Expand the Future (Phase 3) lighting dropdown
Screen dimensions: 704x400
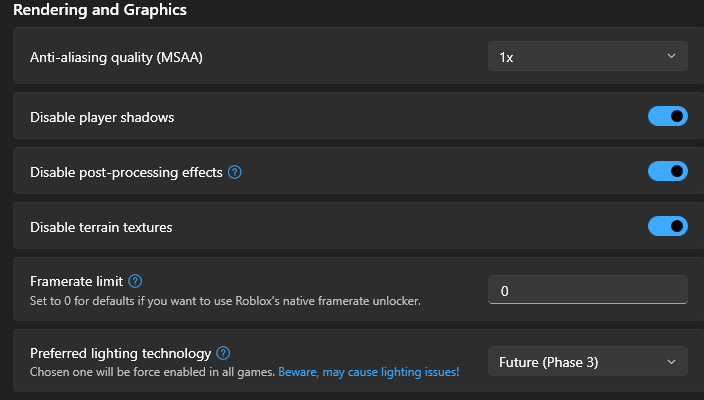click(x=587, y=362)
